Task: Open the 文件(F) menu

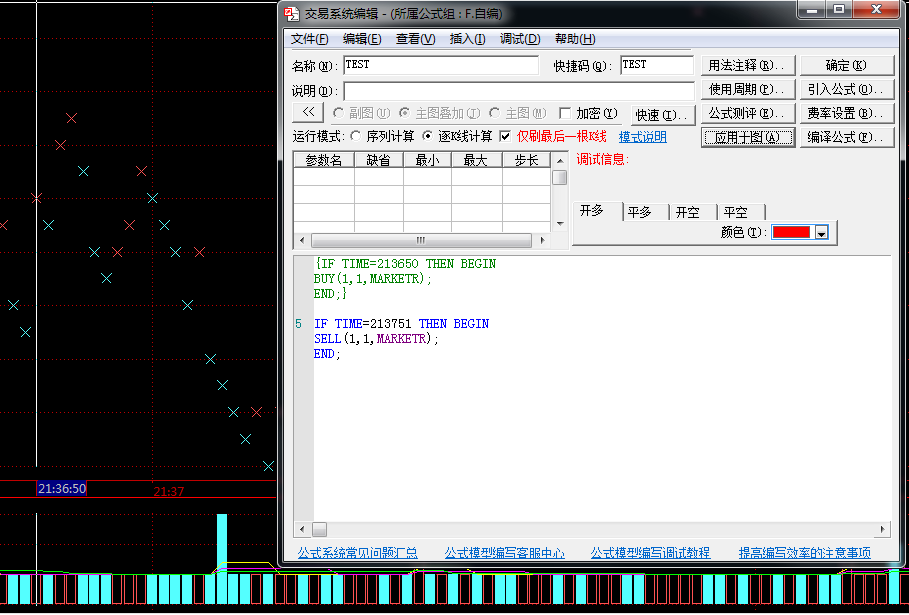Action: point(309,39)
